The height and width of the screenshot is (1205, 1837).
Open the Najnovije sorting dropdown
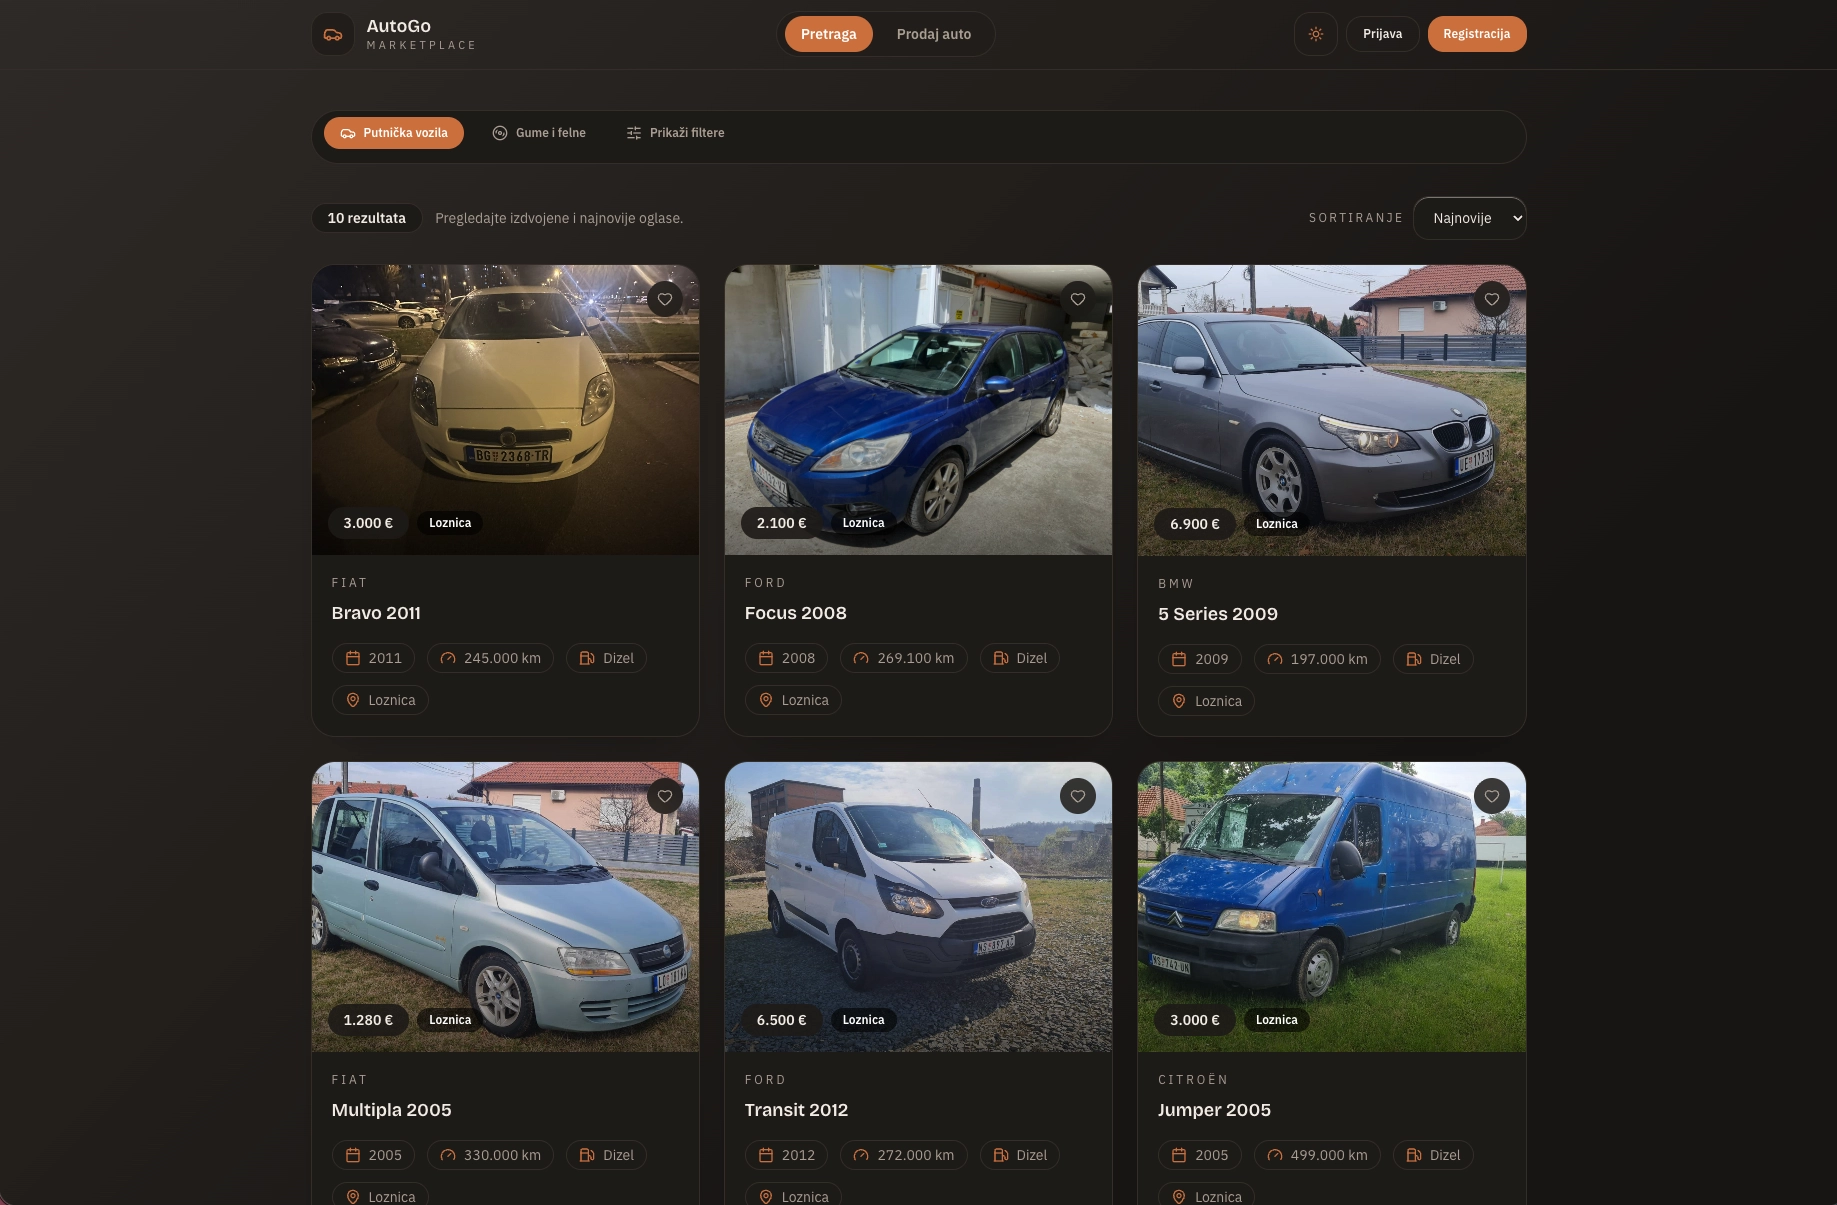pos(1470,218)
